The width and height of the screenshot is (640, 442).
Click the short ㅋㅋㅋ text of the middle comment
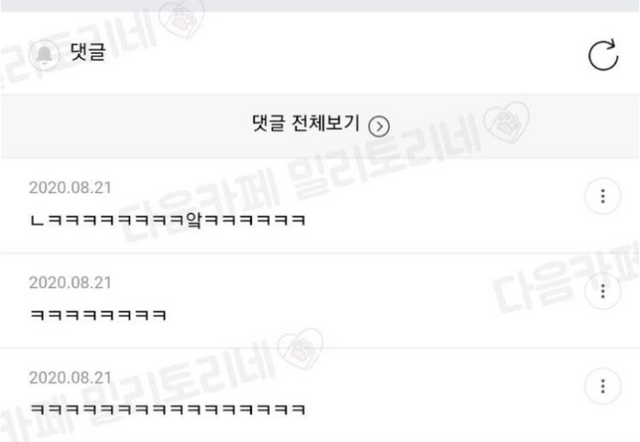tap(98, 315)
